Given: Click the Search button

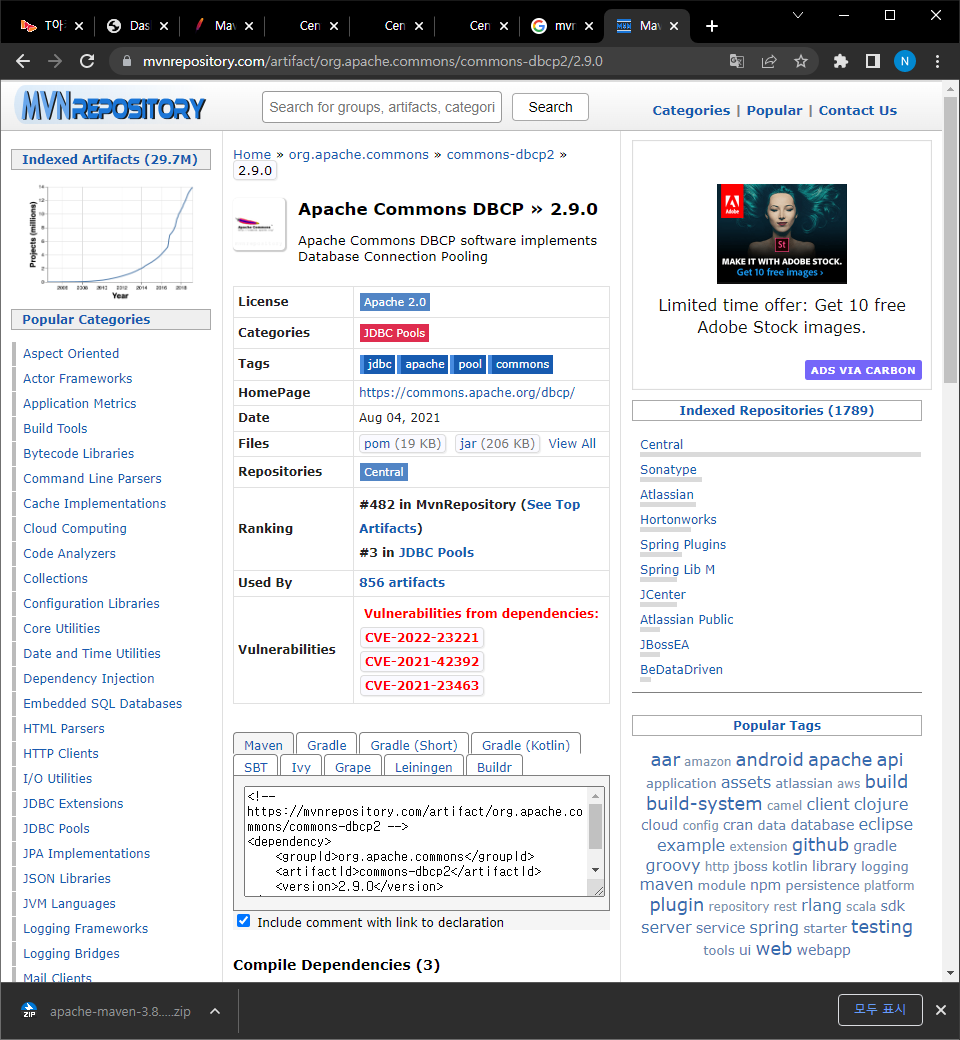Looking at the screenshot, I should [x=550, y=107].
